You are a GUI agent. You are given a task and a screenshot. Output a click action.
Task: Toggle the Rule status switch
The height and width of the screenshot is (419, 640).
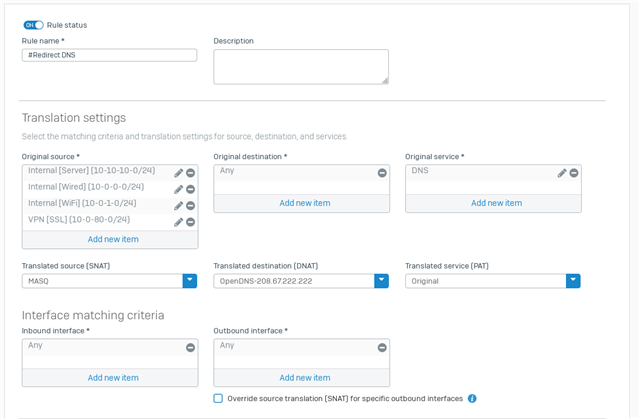[33, 25]
